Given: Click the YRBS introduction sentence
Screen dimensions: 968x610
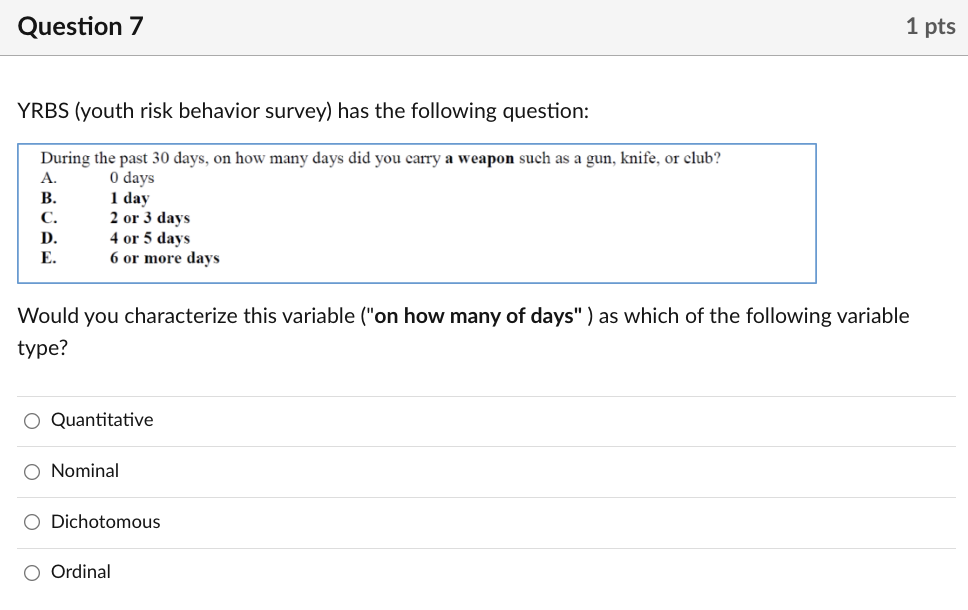Looking at the screenshot, I should pos(300,110).
